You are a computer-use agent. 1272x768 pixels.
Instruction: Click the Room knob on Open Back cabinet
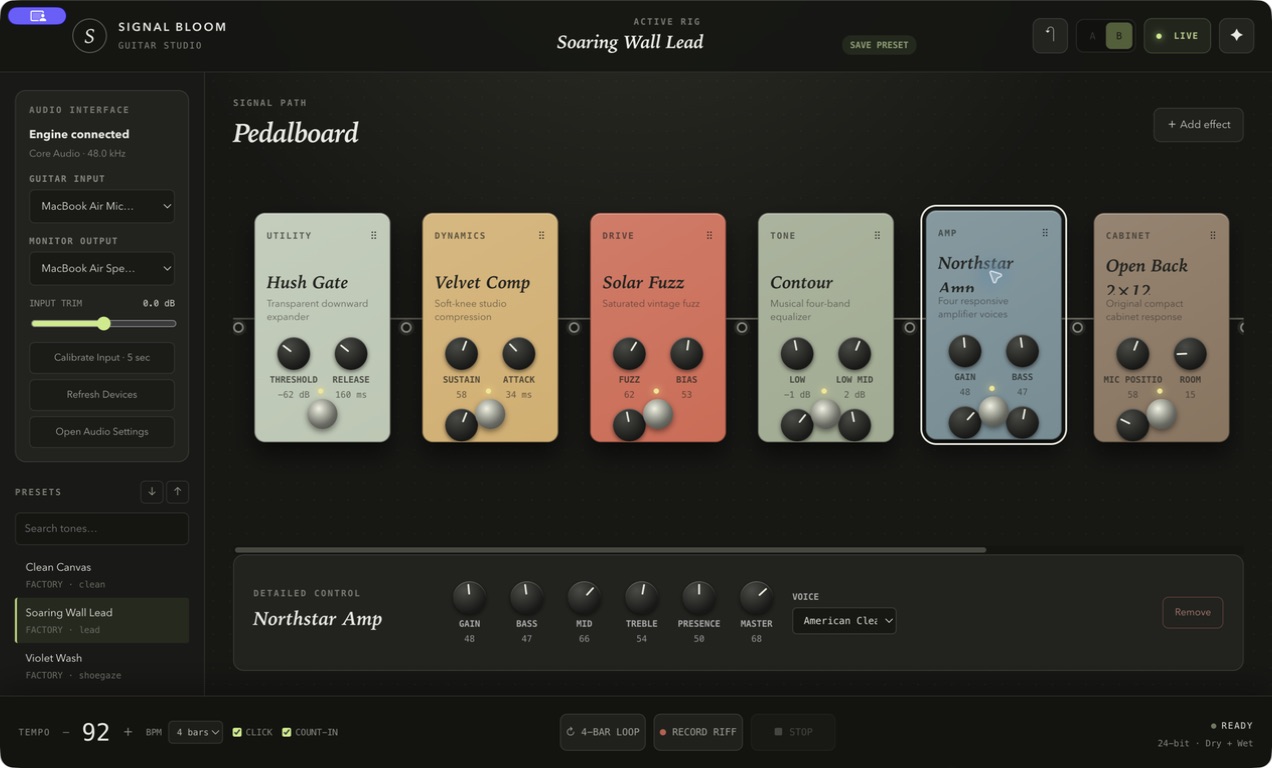pos(1189,353)
